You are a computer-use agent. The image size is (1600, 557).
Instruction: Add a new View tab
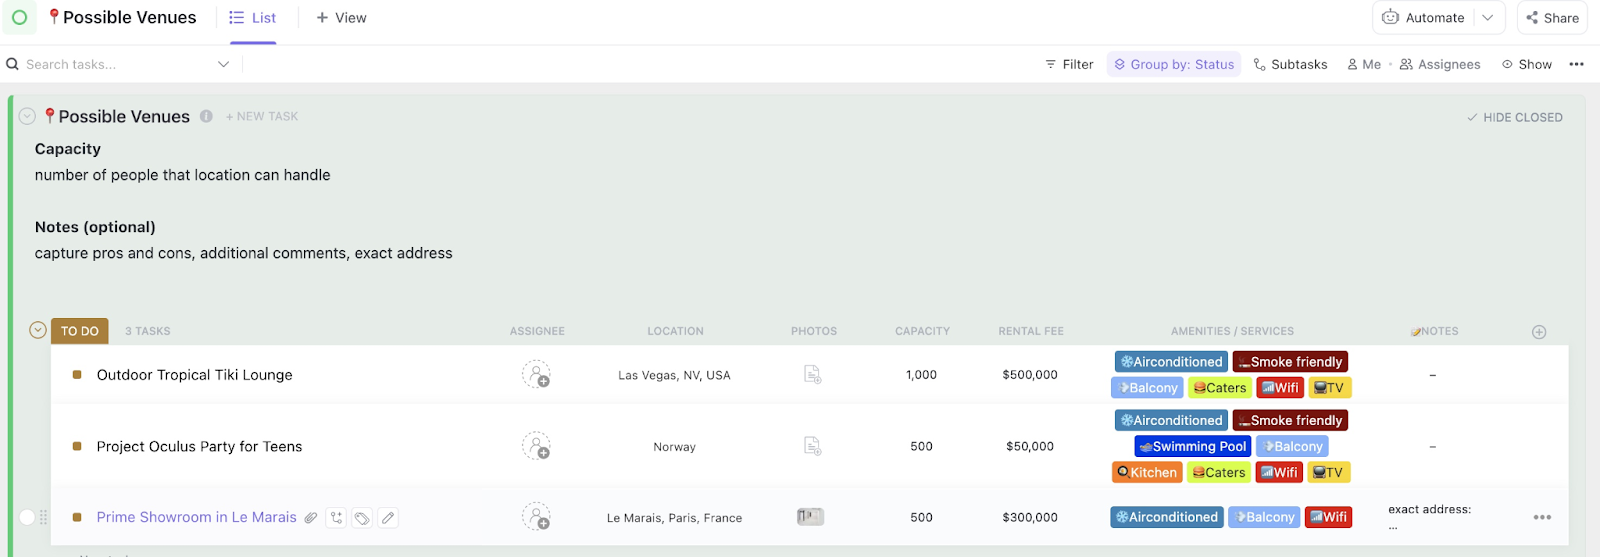click(x=341, y=18)
